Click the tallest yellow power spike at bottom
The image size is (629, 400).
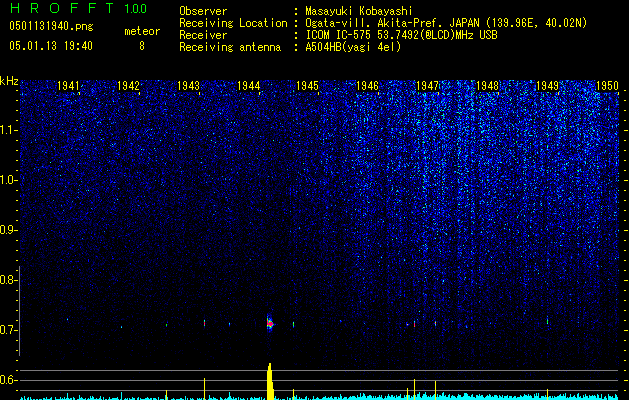pyautogui.click(x=270, y=381)
